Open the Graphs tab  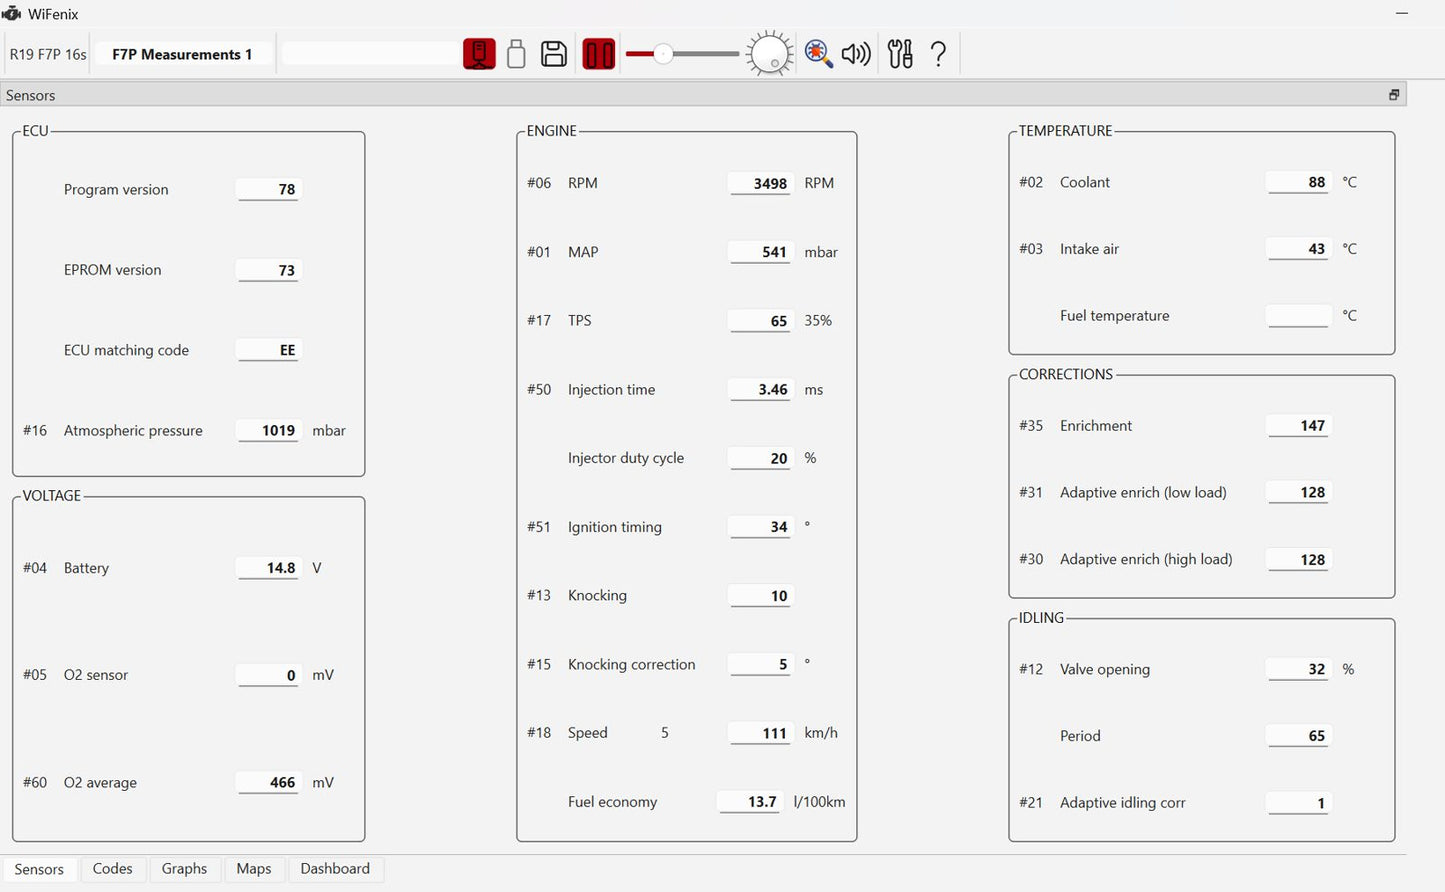(184, 869)
